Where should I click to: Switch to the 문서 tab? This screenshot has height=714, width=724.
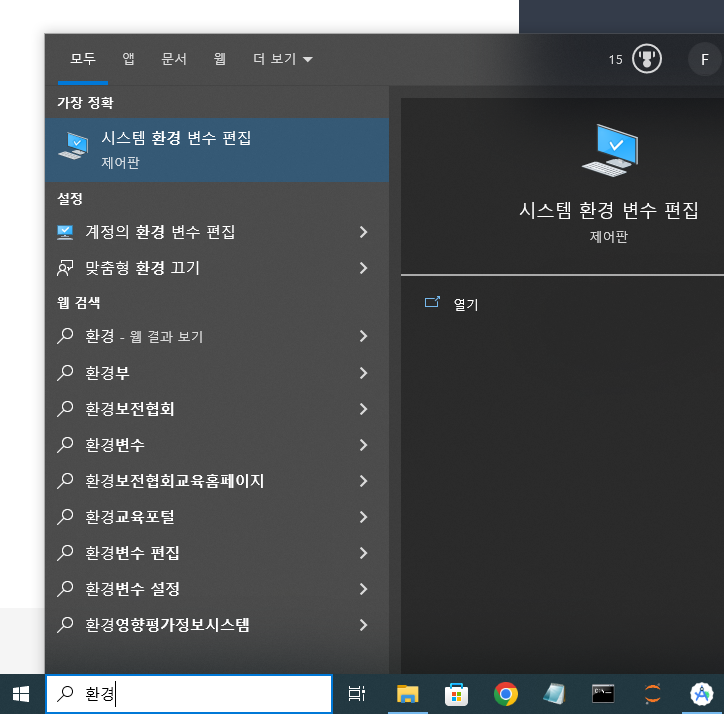(x=174, y=59)
